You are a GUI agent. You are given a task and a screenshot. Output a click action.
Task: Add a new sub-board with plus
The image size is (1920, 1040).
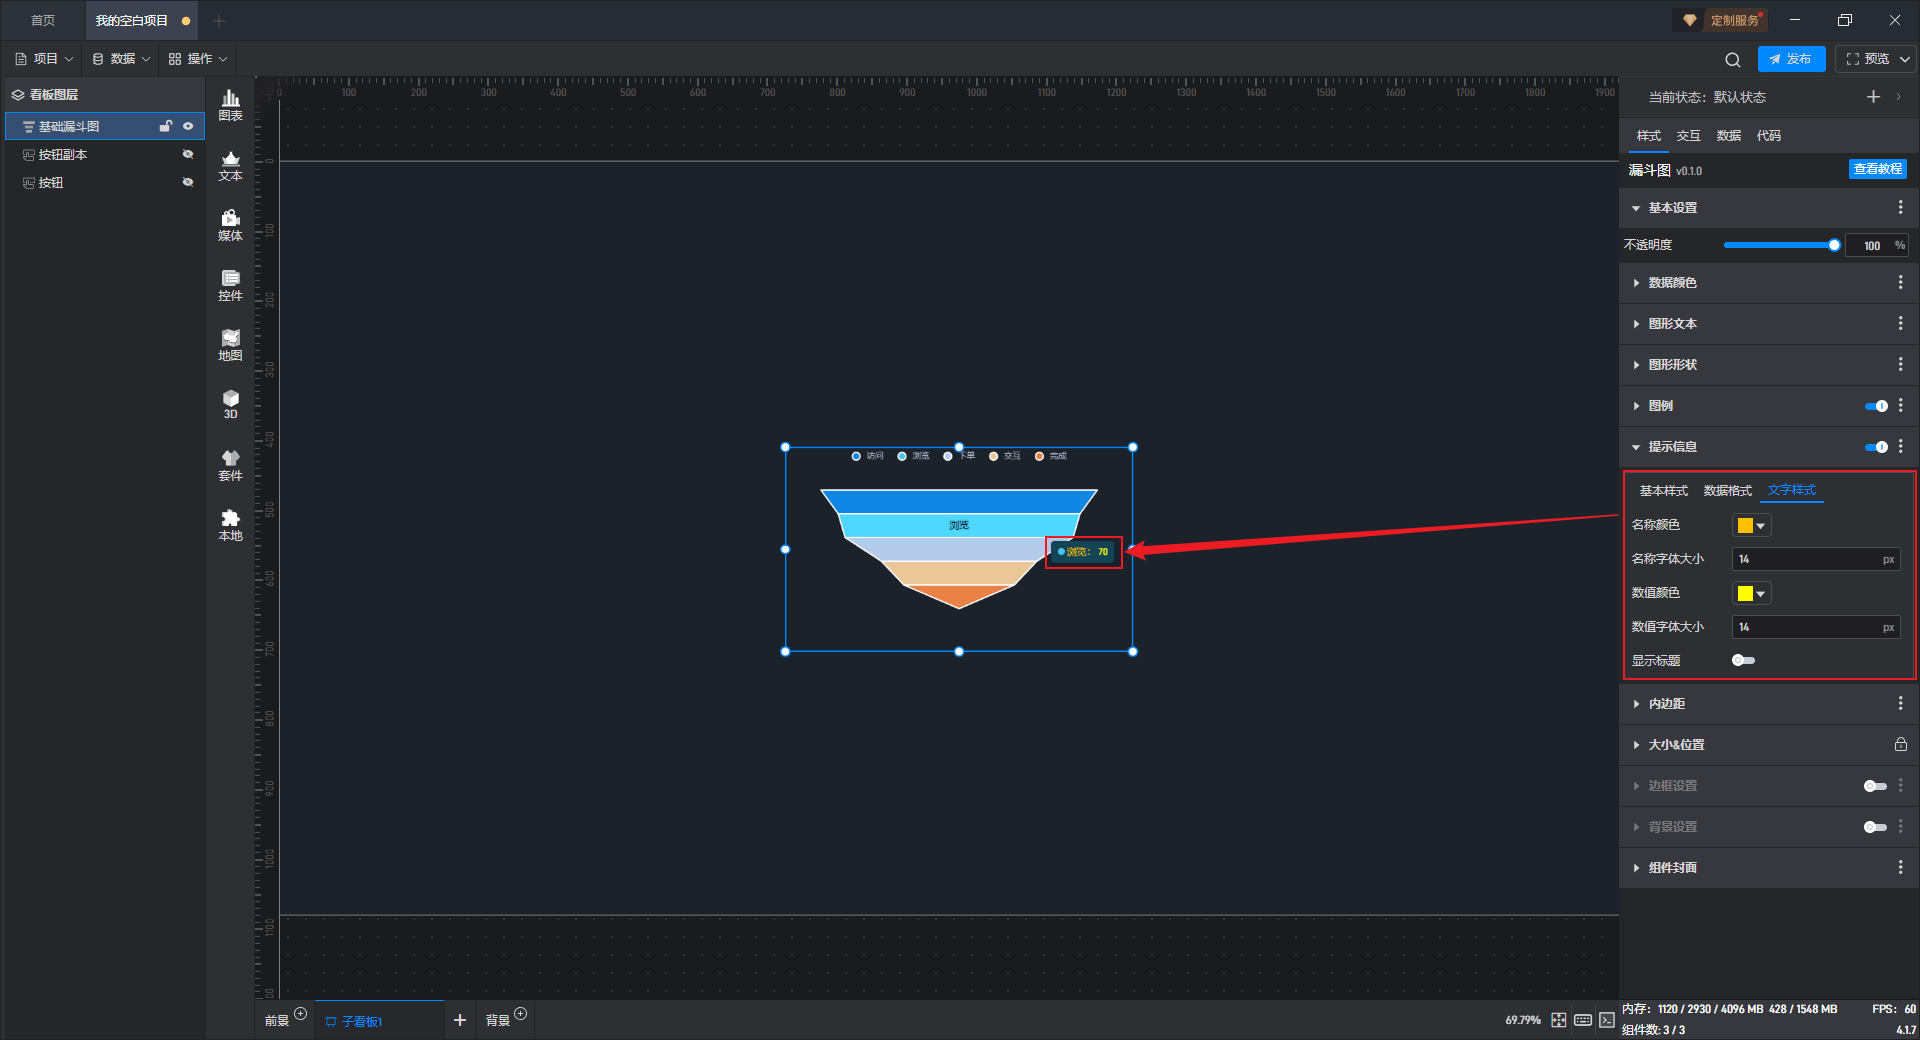(x=460, y=1020)
